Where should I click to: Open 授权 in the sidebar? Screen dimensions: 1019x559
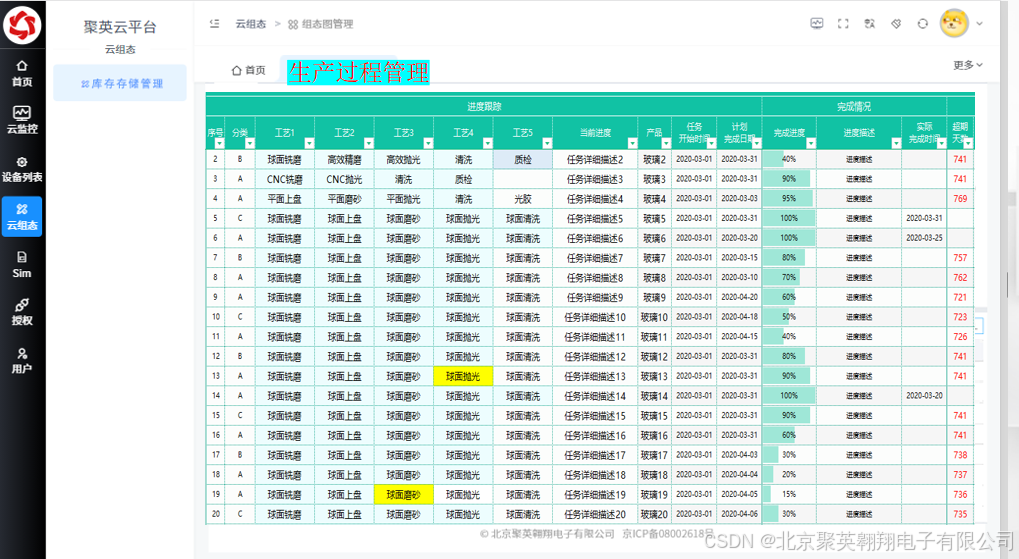pos(22,312)
